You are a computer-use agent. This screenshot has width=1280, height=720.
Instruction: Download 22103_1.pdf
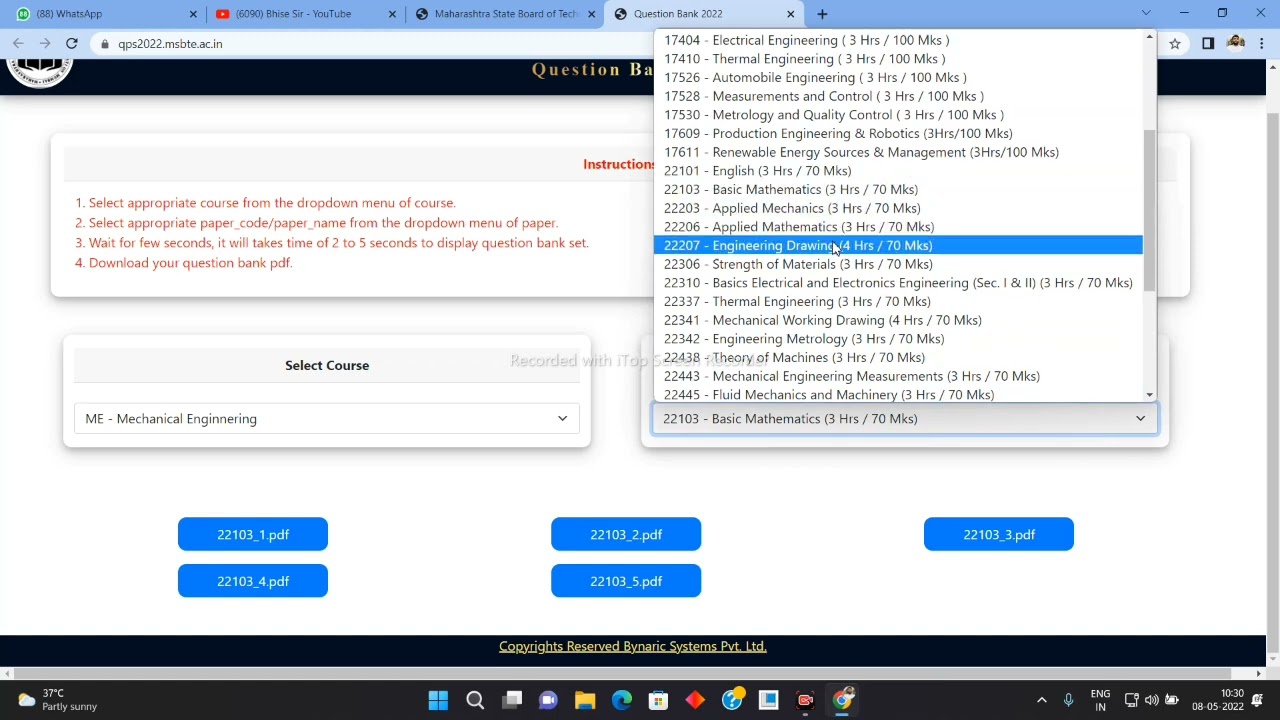pyautogui.click(x=253, y=535)
